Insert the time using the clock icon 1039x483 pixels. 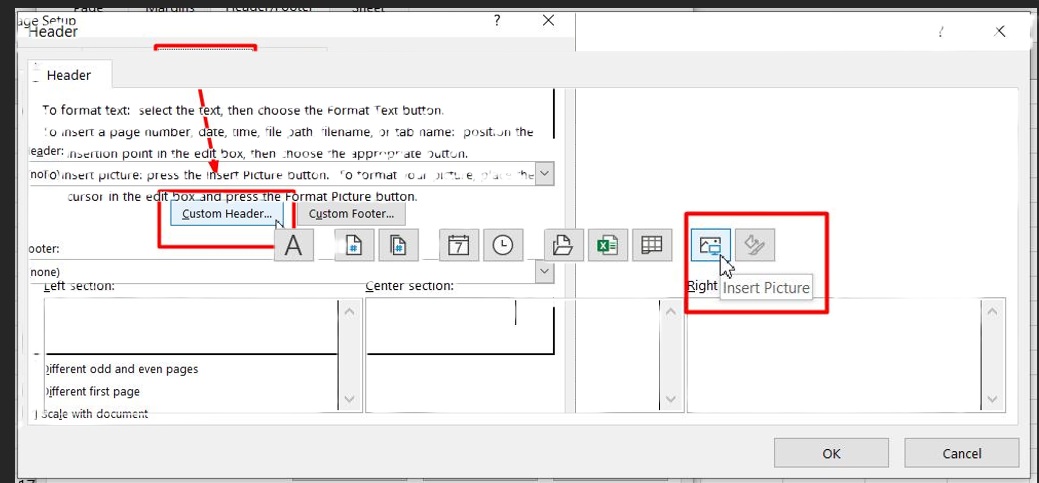[503, 245]
